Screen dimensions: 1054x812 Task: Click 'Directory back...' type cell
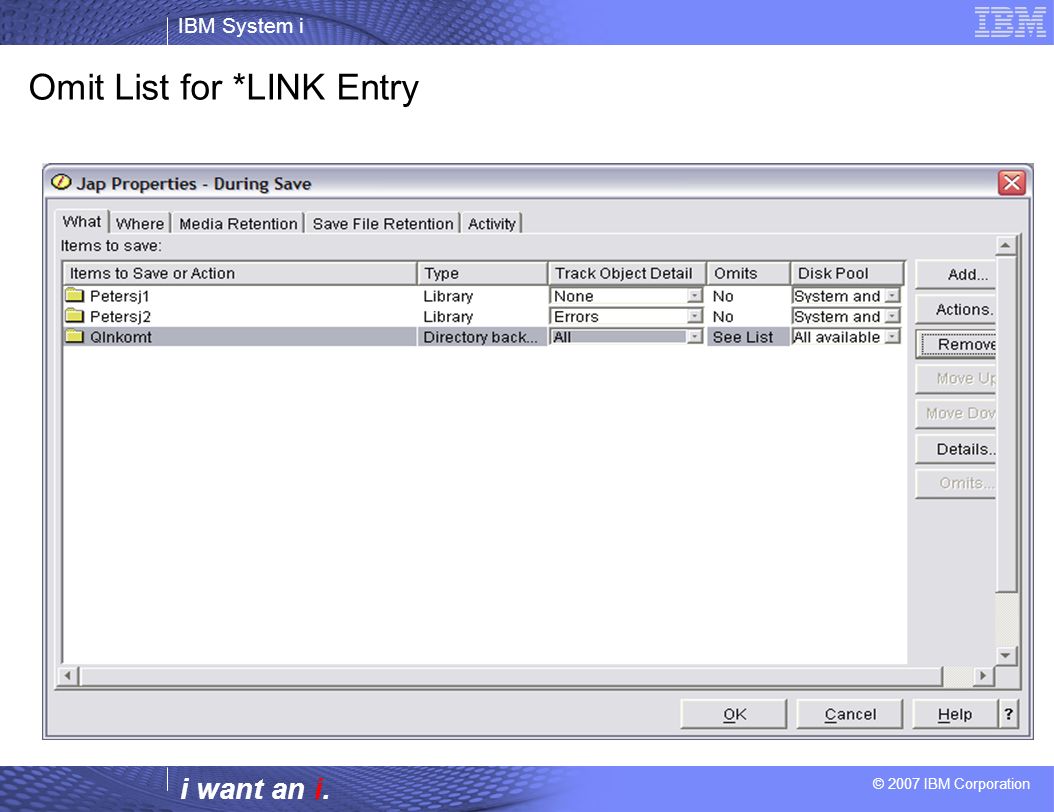point(480,337)
